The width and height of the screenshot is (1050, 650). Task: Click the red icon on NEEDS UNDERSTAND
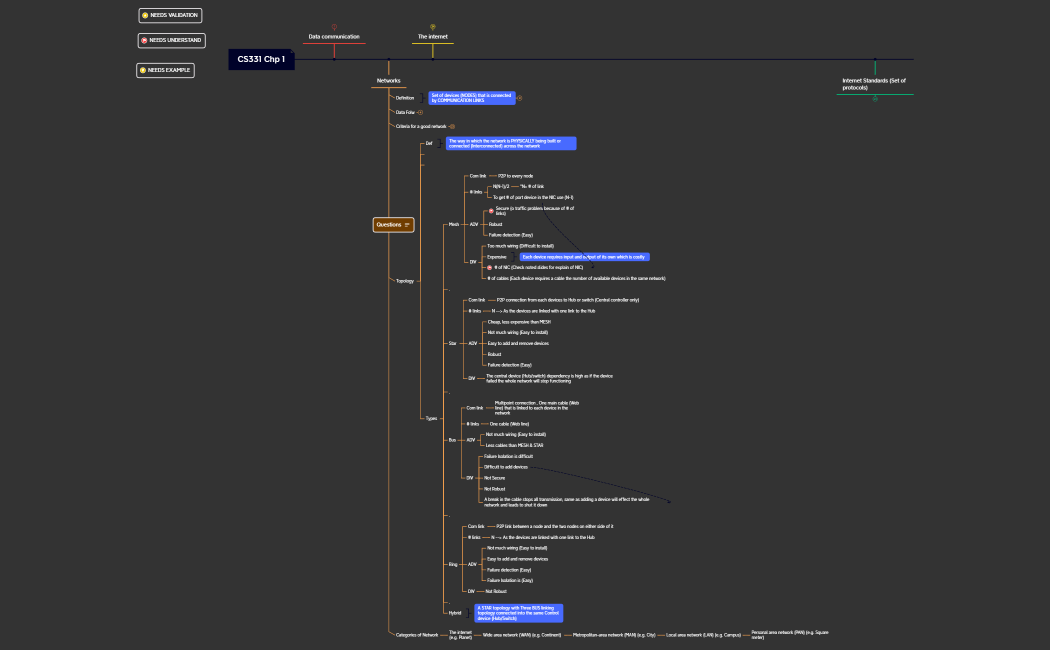(145, 41)
